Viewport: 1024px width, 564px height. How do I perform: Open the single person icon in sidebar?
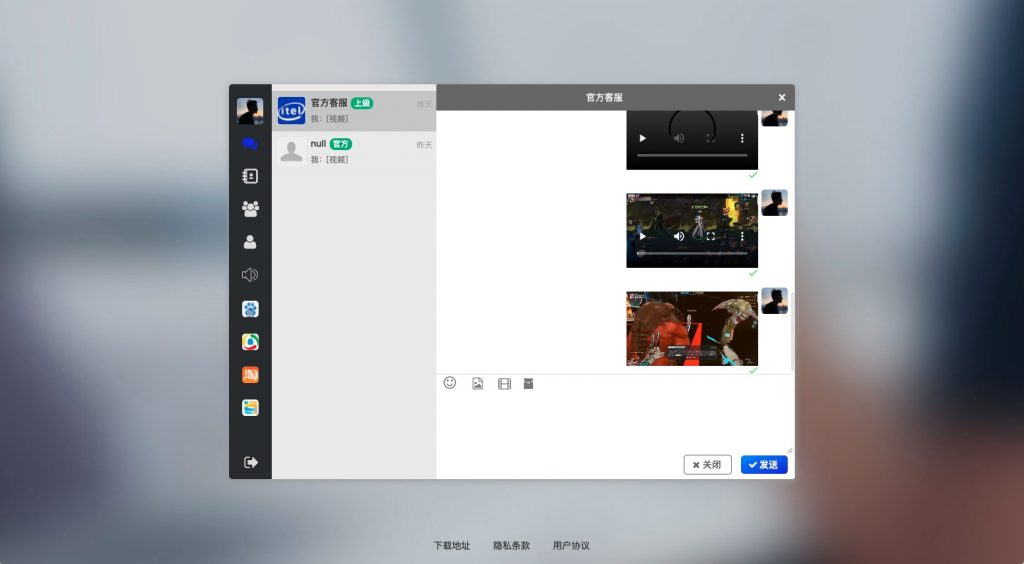(x=250, y=242)
